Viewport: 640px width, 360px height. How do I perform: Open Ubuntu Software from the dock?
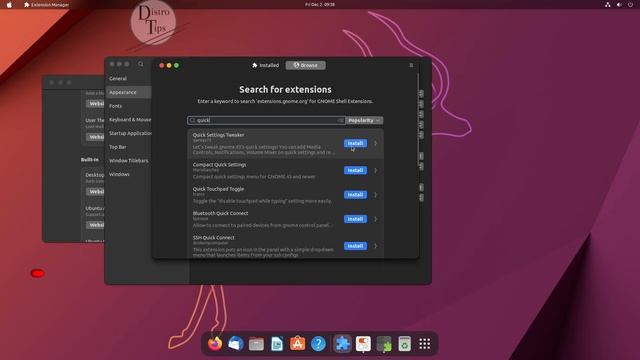point(298,344)
